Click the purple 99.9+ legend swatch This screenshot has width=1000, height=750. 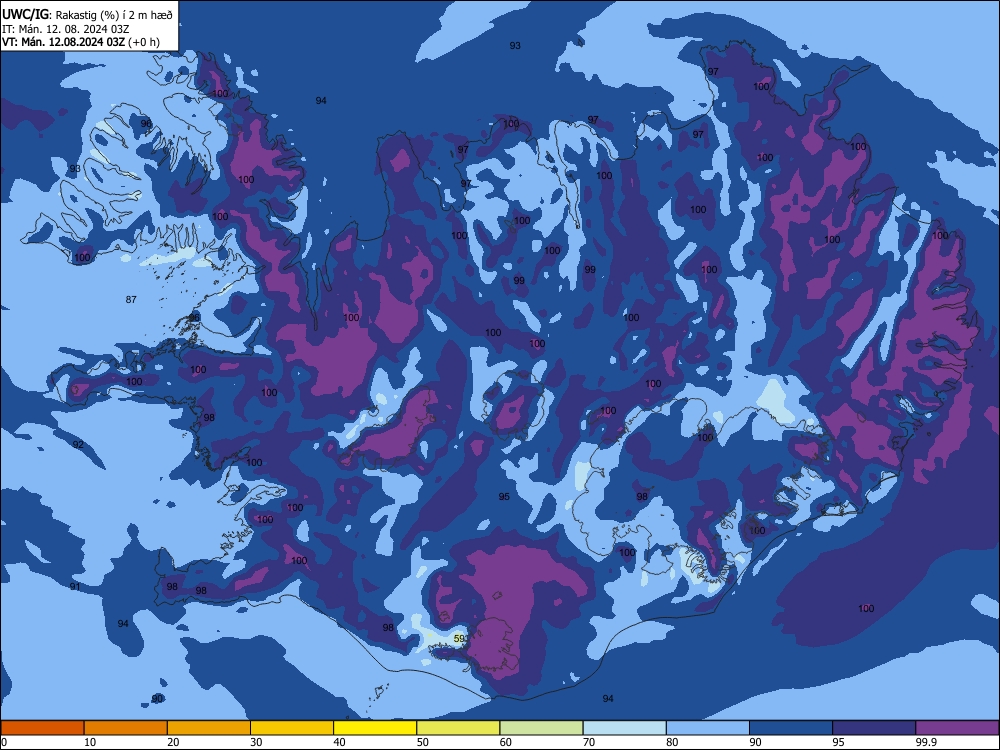957,728
